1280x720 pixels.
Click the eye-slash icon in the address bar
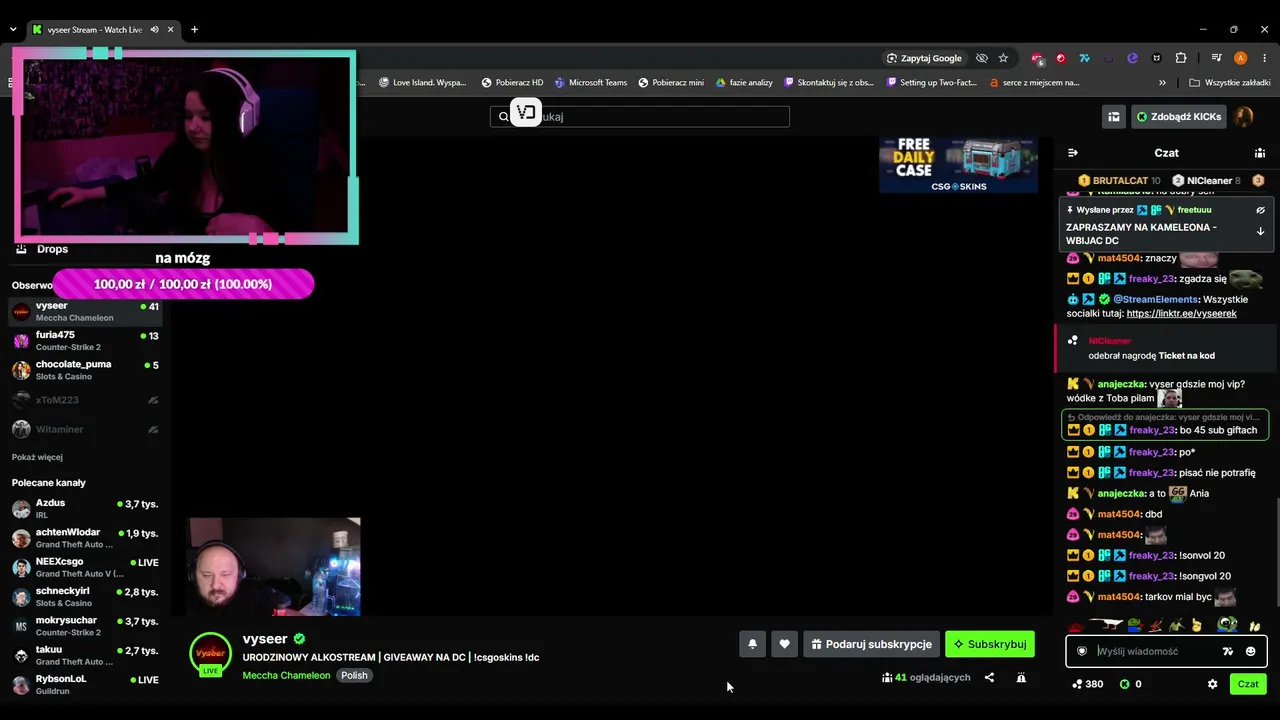[982, 58]
